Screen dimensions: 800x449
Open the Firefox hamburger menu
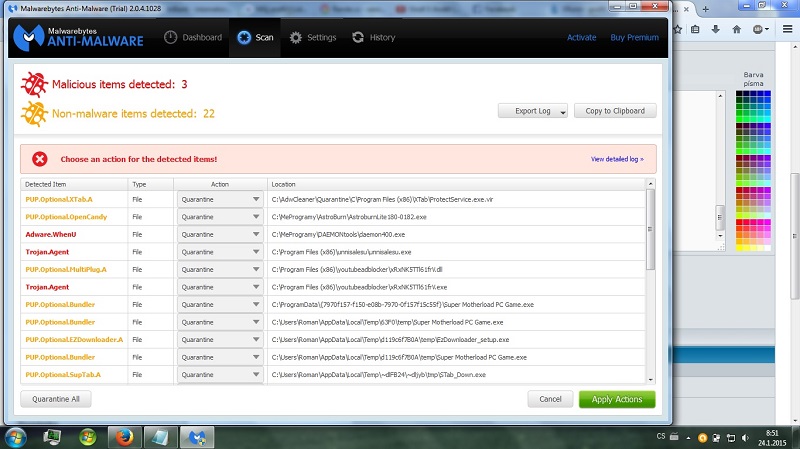coord(787,30)
